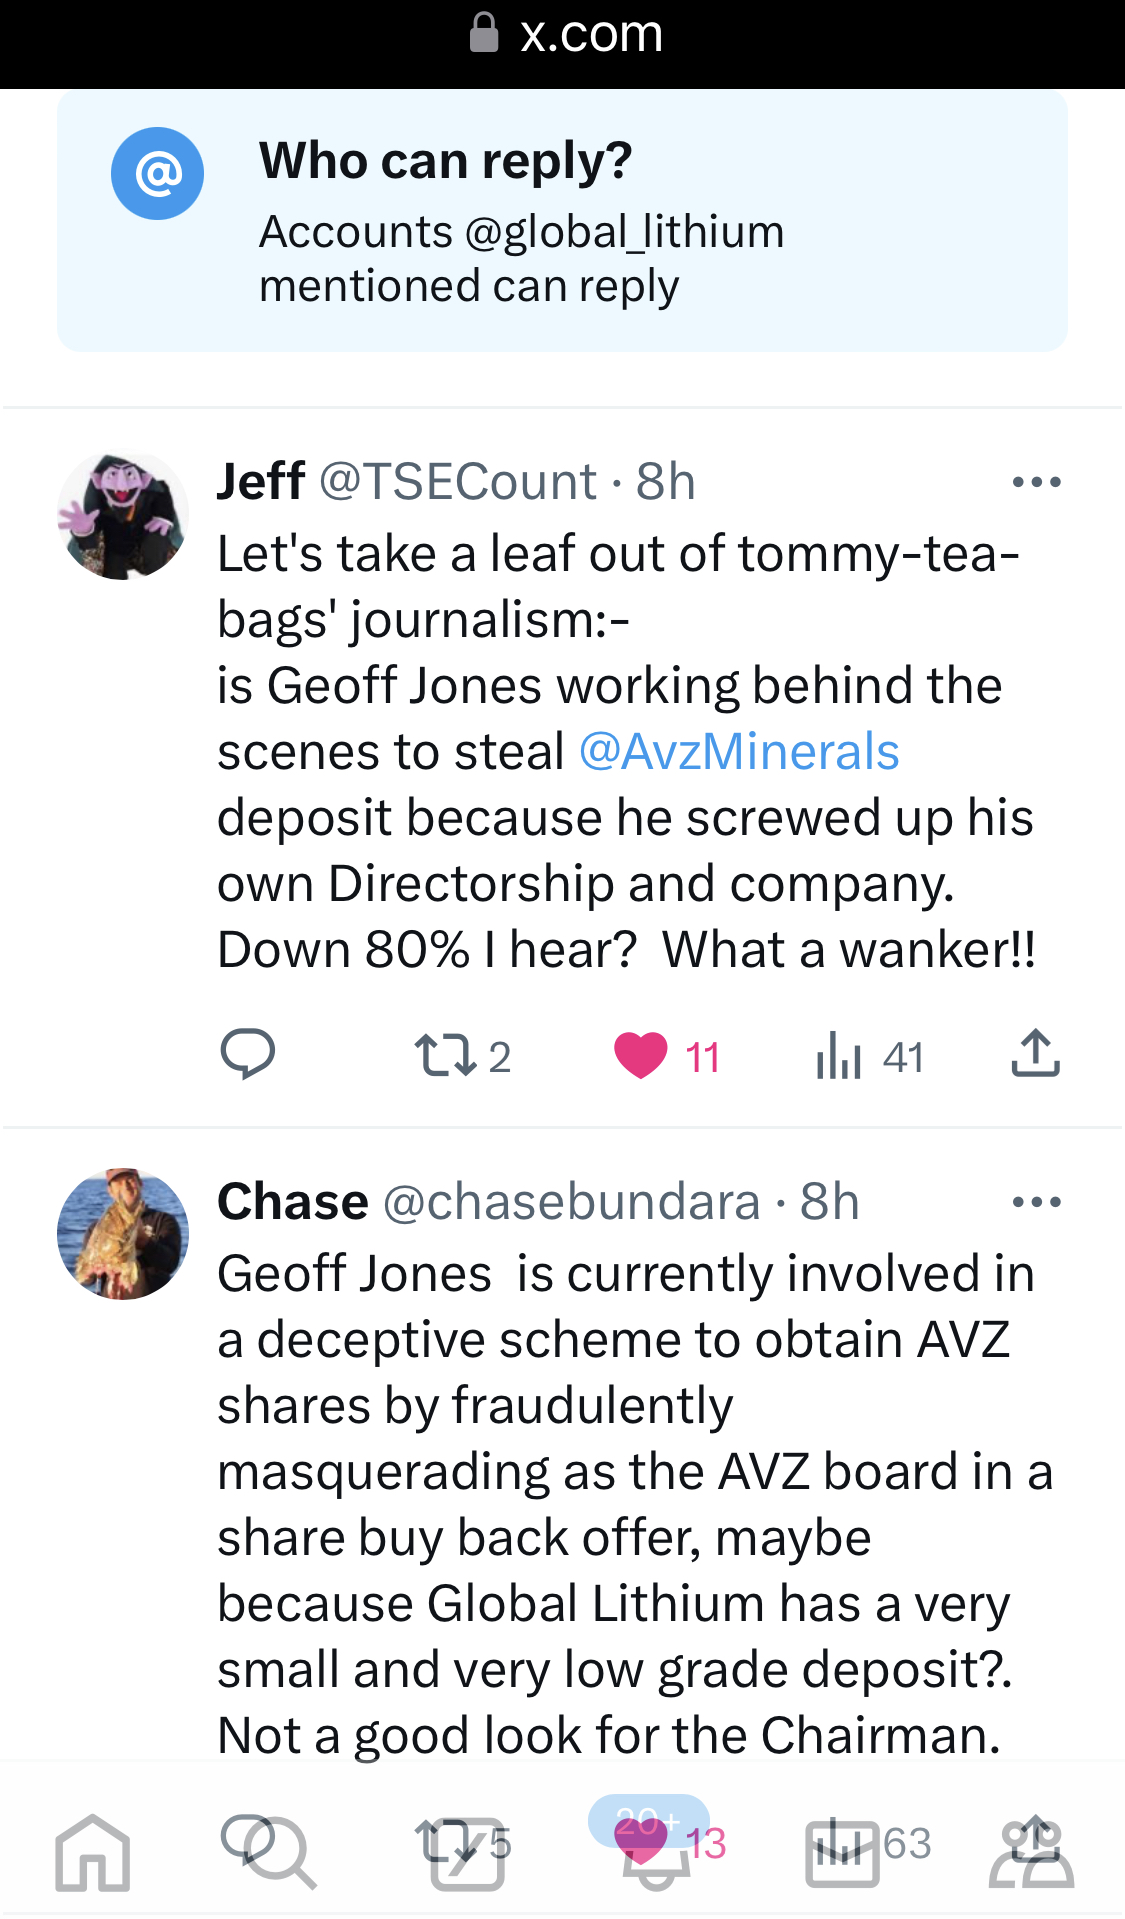Open more options menu on Chase's tweet
The height and width of the screenshot is (1919, 1125).
pyautogui.click(x=1036, y=1202)
